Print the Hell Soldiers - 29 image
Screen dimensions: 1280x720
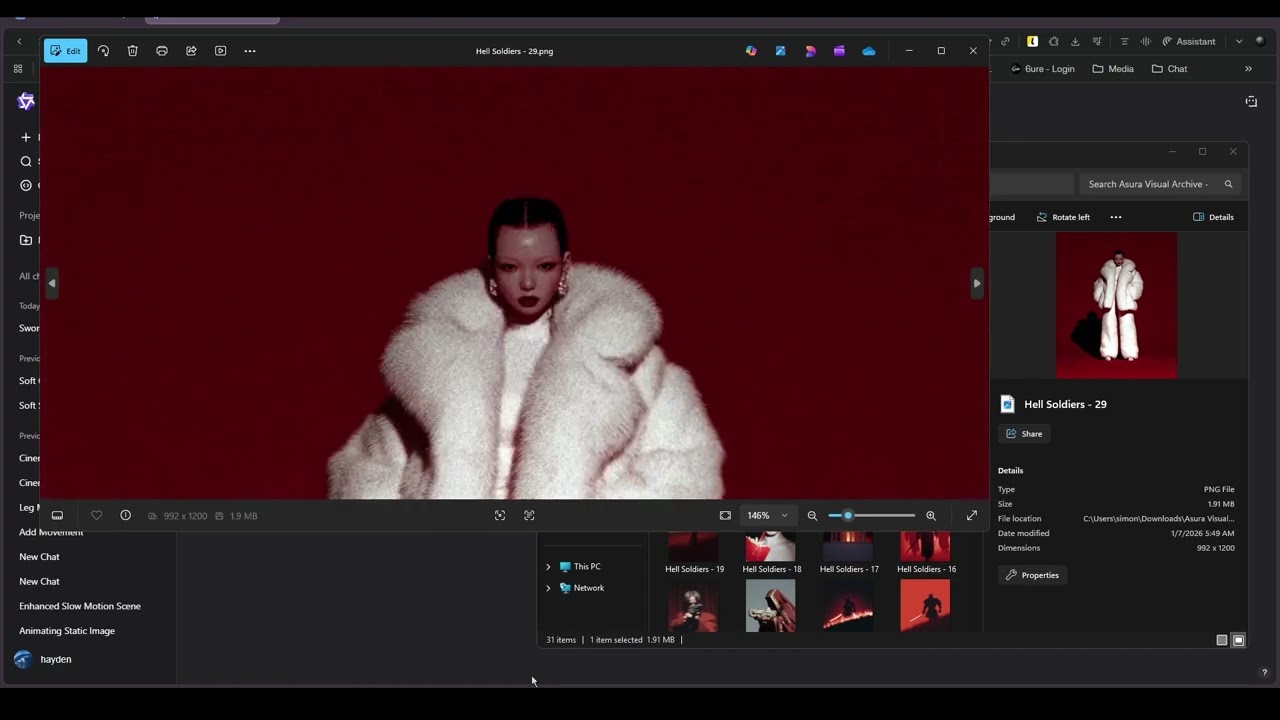[x=162, y=51]
